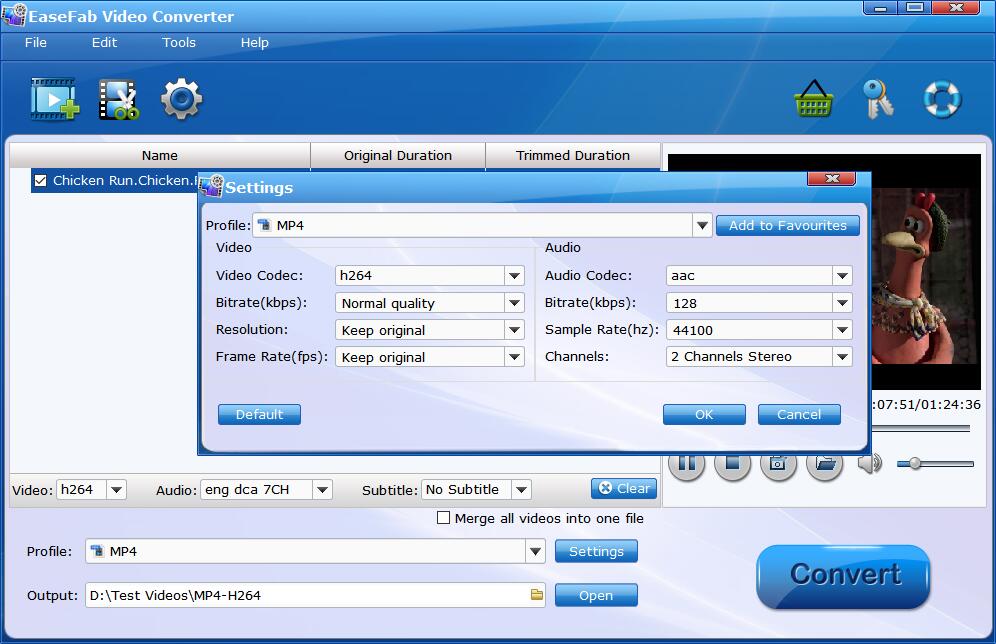This screenshot has width=996, height=644.
Task: Click the Trimmed Duration column header
Action: pyautogui.click(x=573, y=156)
